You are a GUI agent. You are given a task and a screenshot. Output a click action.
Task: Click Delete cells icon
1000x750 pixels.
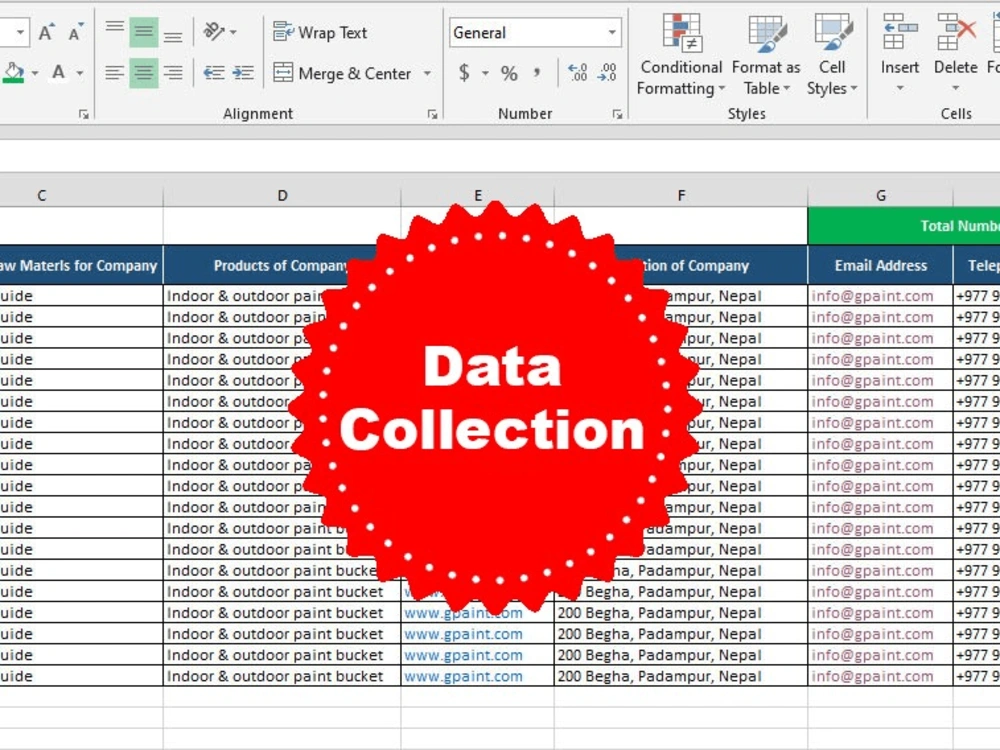[955, 32]
